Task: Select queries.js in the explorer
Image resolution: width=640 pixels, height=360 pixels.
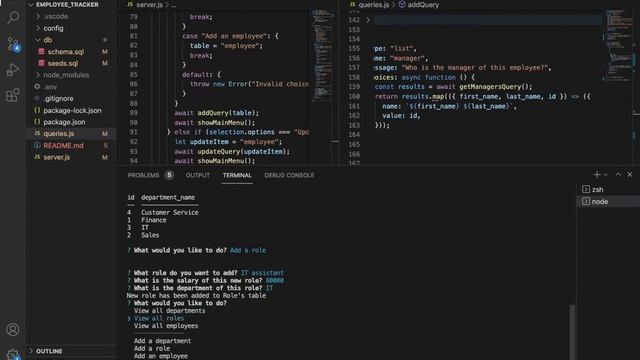Action: 71,133
